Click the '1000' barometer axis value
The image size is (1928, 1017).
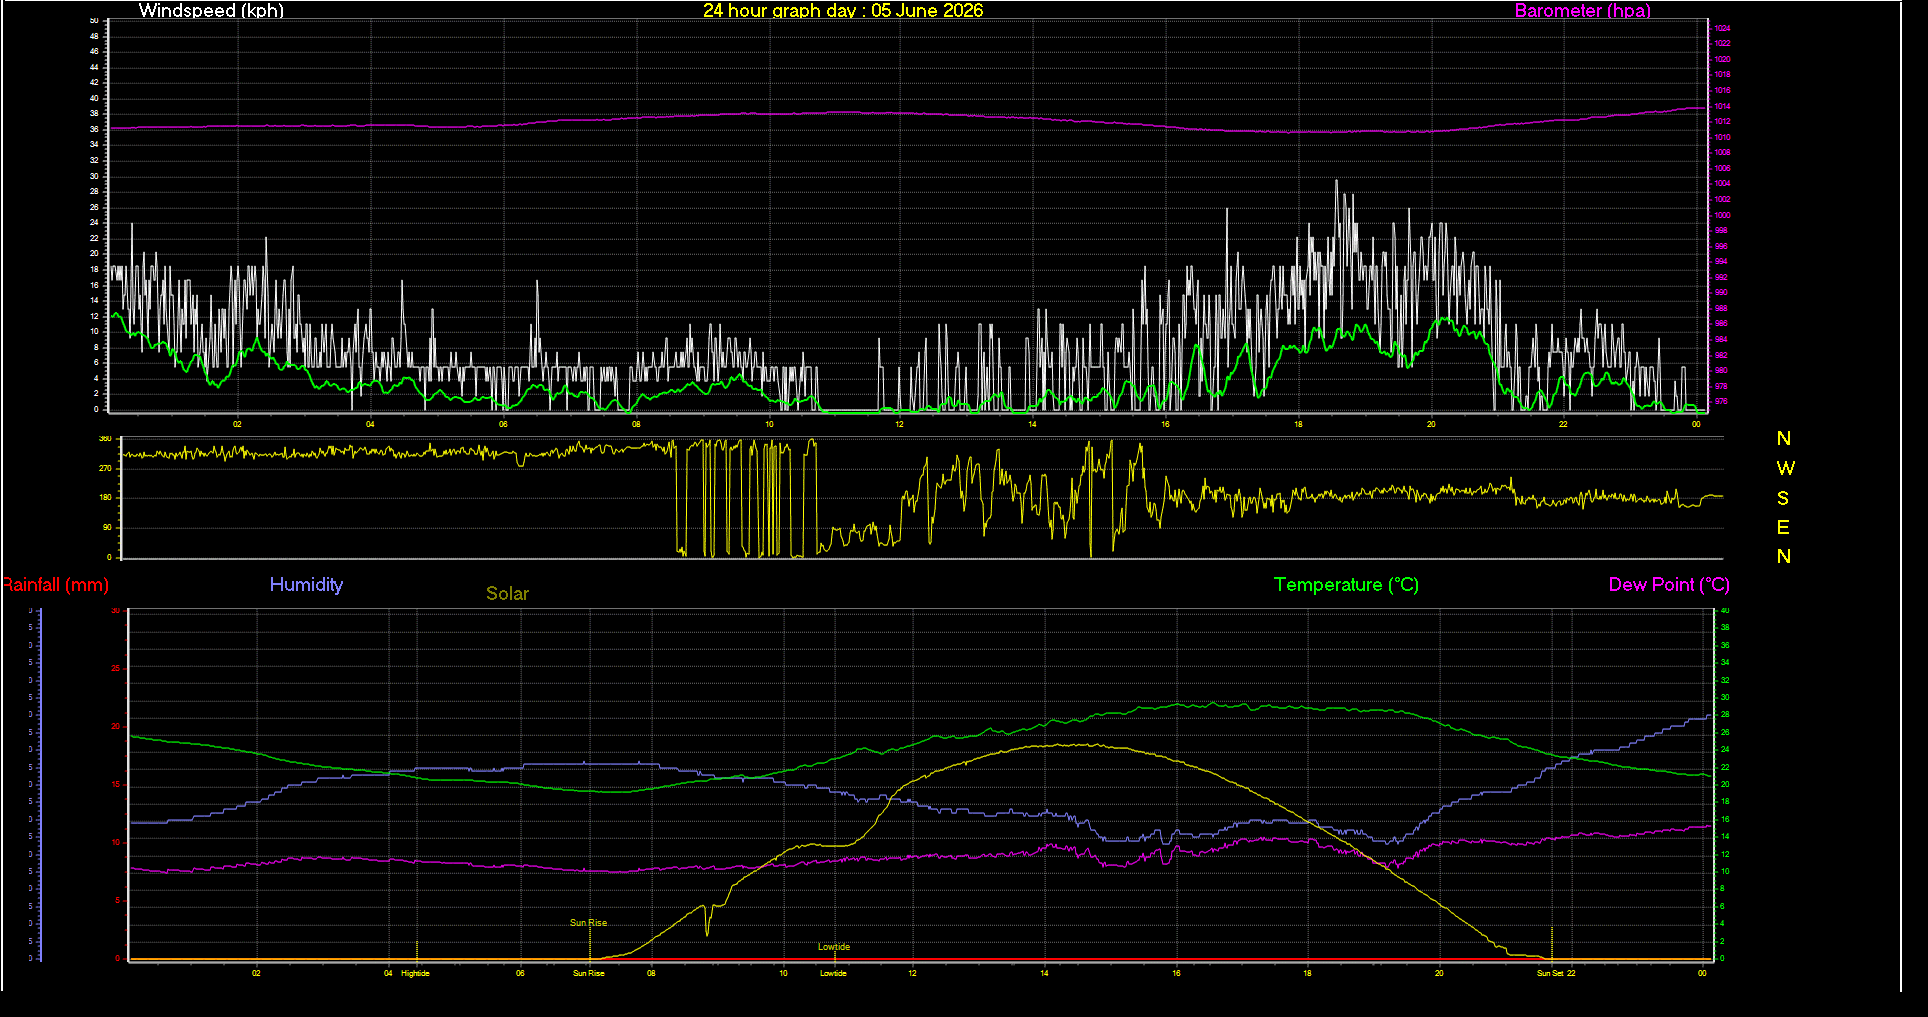click(1722, 215)
